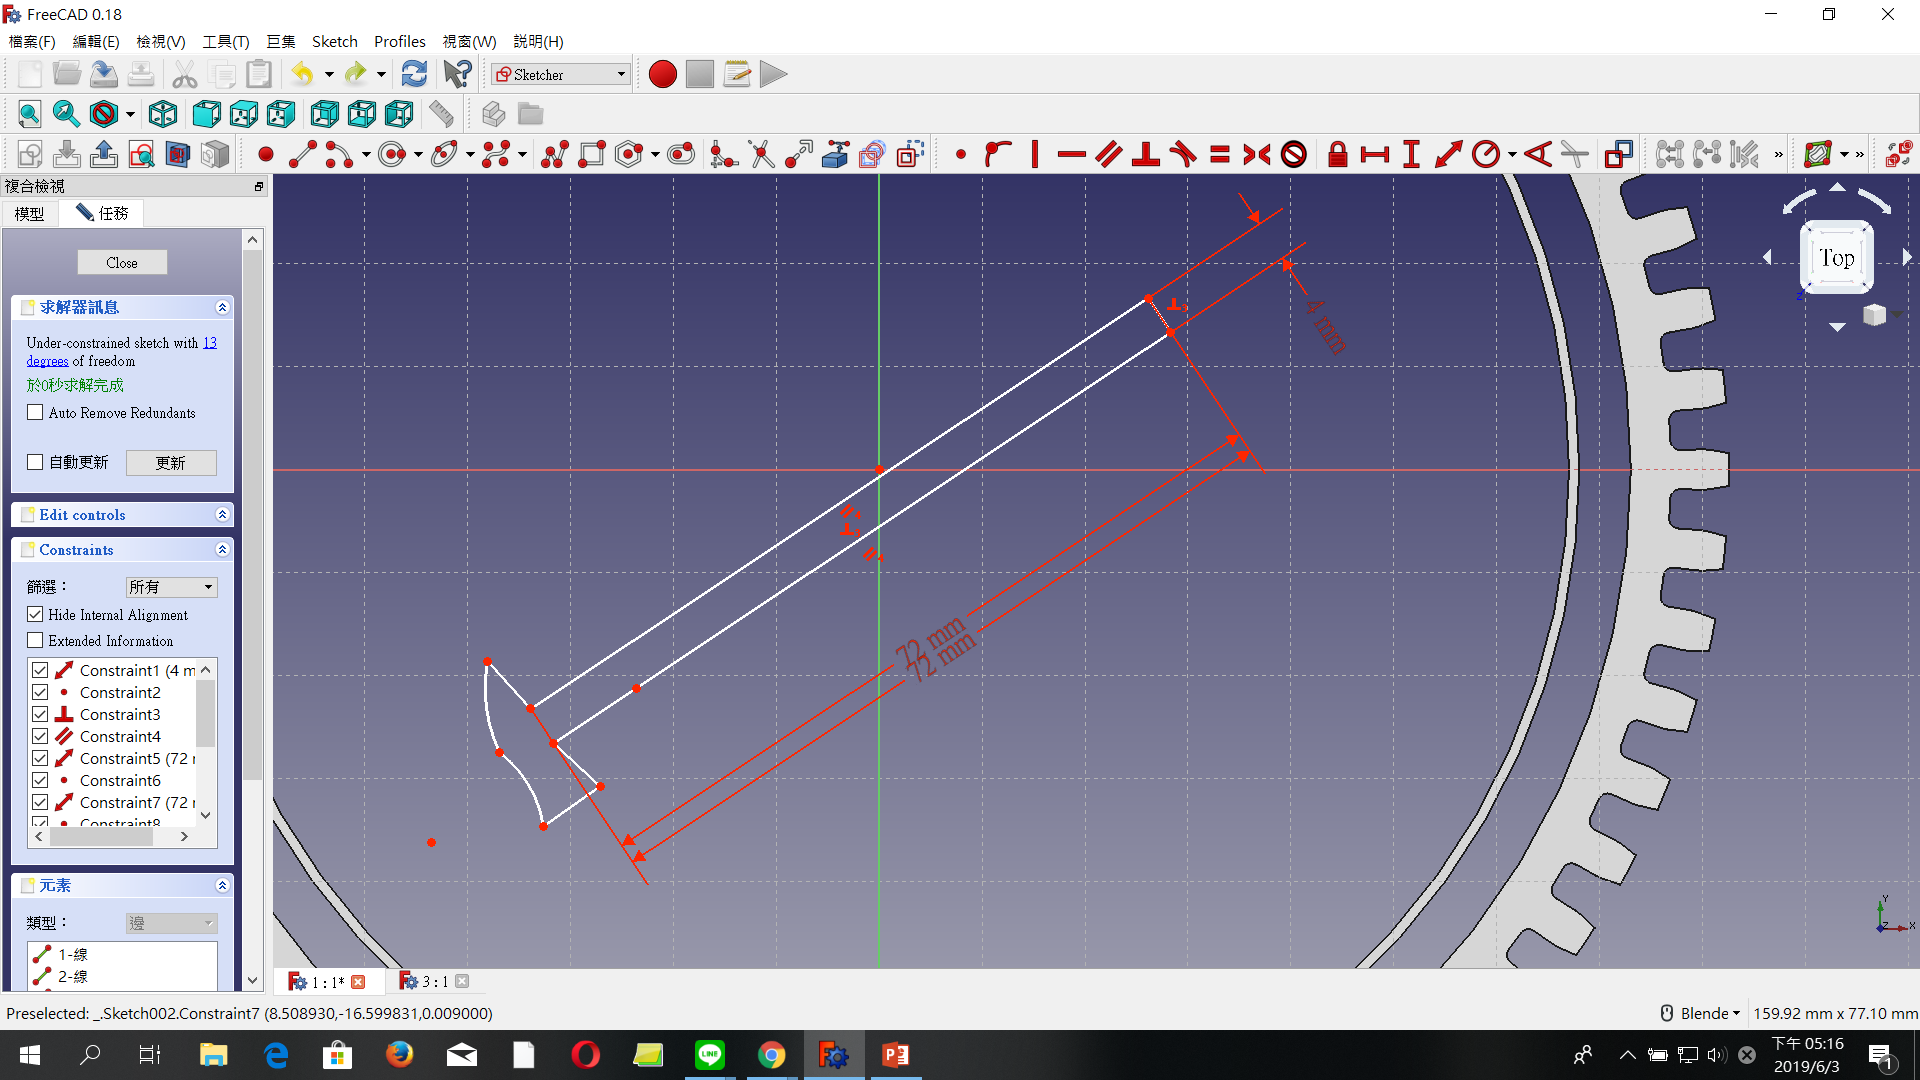Close the 1 : 1* document tab
The height and width of the screenshot is (1080, 1920).
click(358, 982)
